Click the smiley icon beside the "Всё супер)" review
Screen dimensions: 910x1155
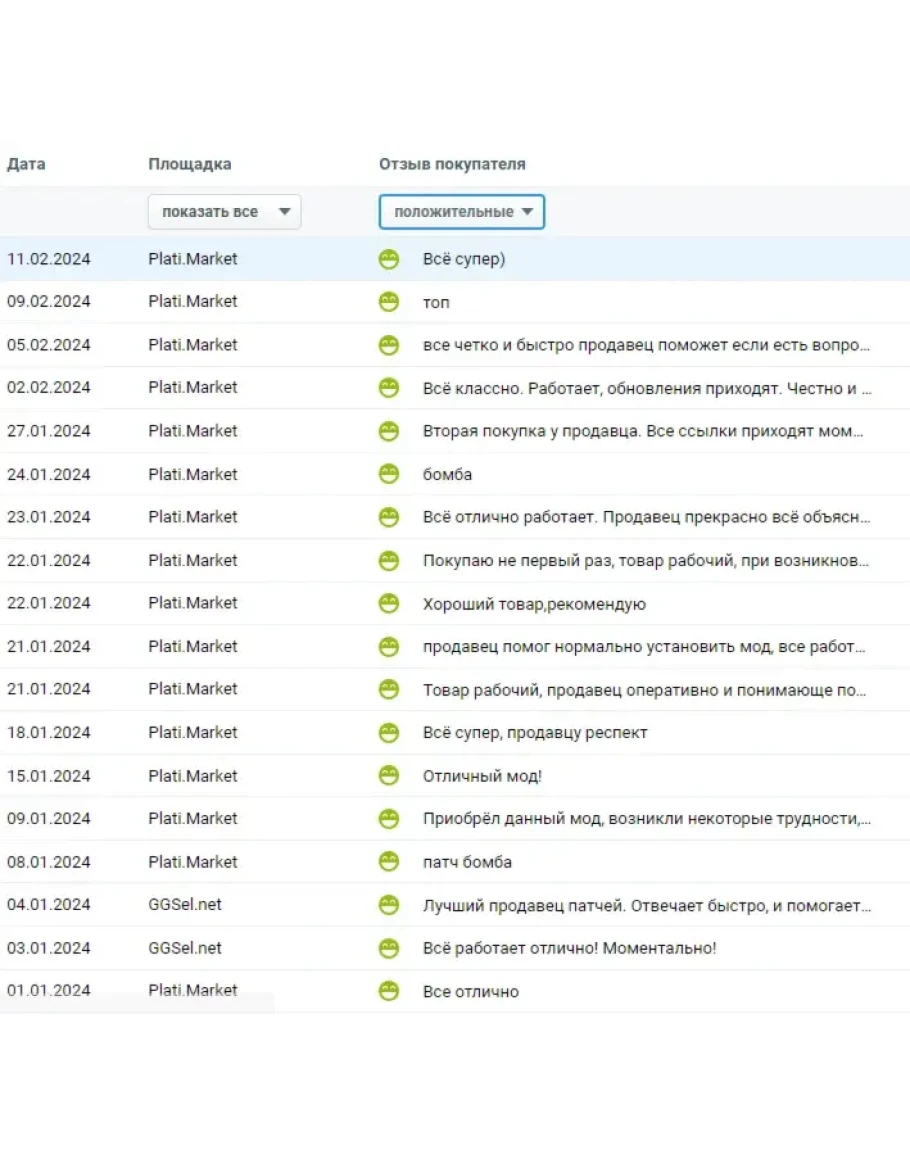389,259
